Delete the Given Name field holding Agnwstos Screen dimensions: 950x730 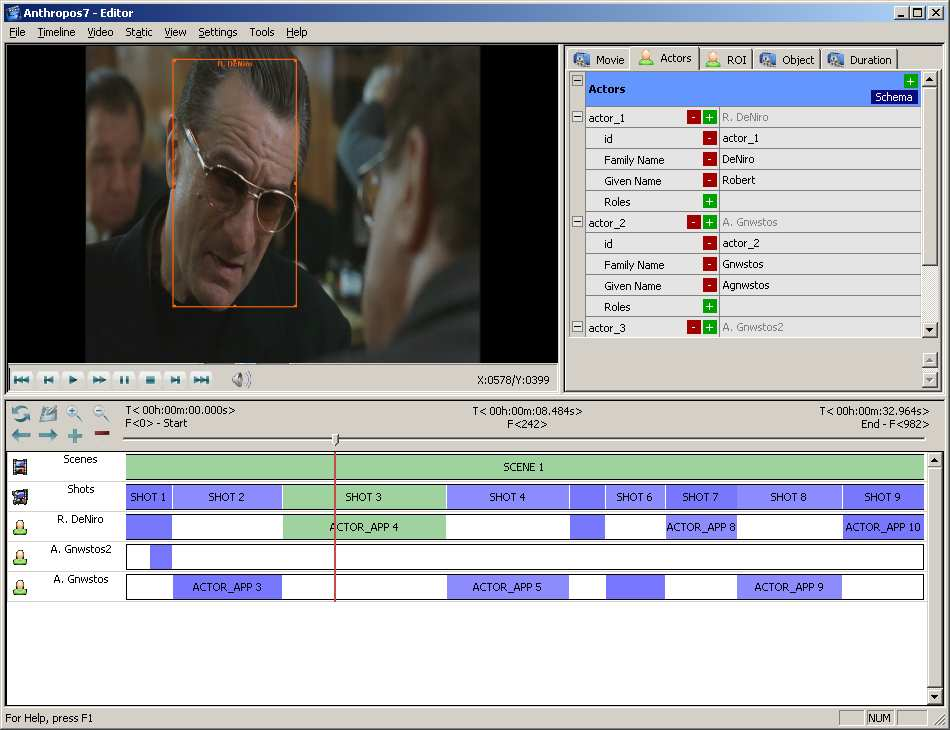point(709,285)
